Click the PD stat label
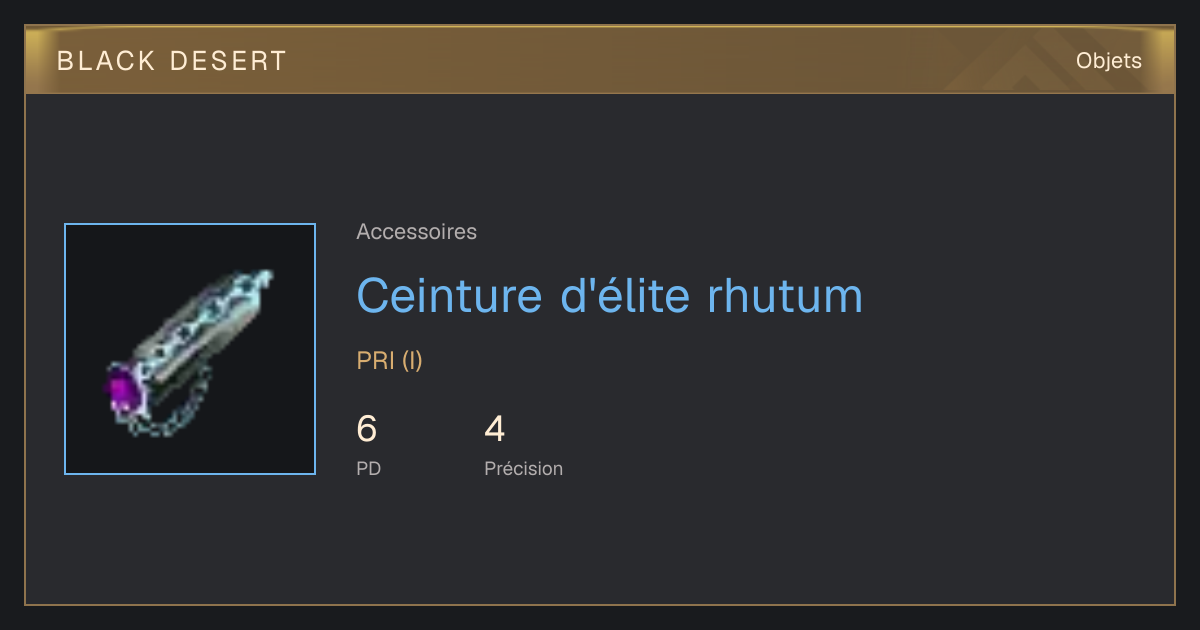This screenshot has height=630, width=1200. click(x=369, y=468)
